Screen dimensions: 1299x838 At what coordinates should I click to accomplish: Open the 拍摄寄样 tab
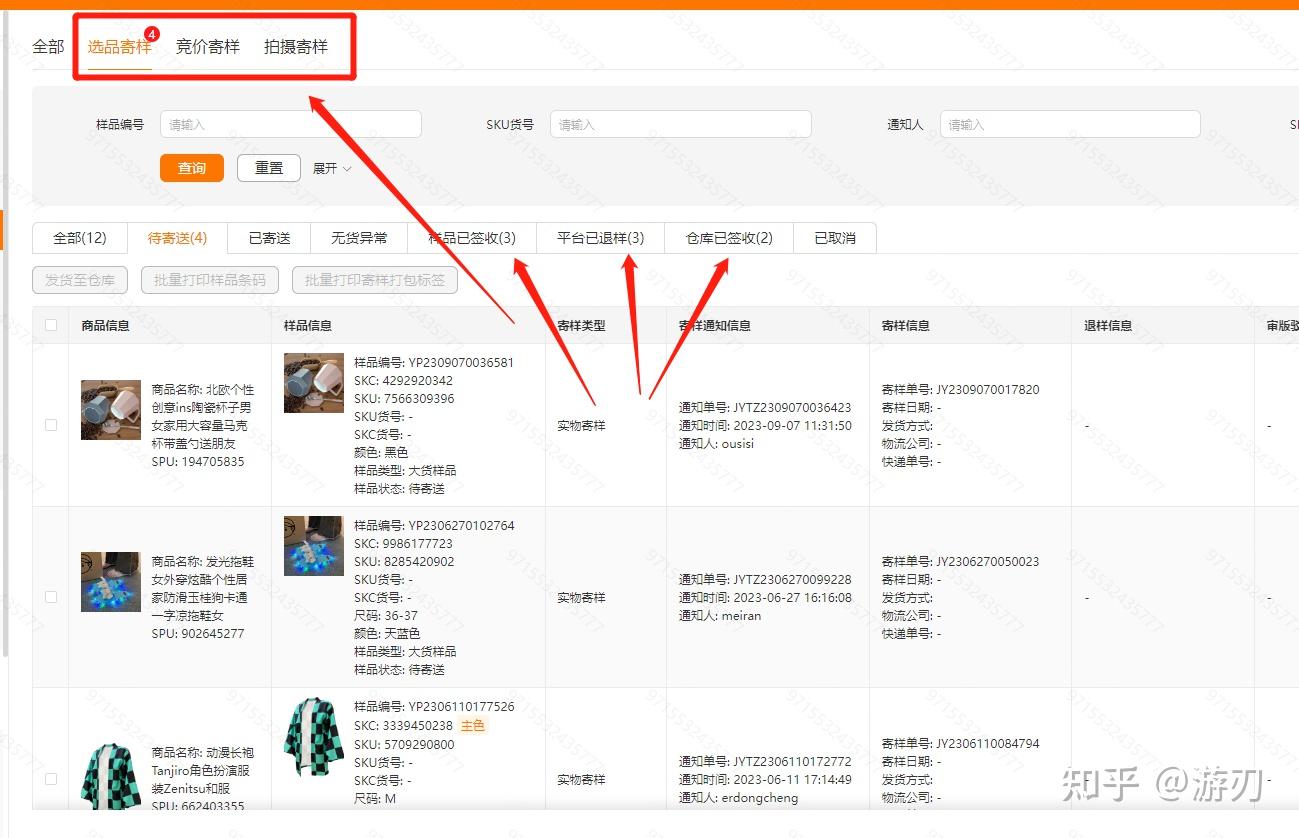click(x=296, y=46)
